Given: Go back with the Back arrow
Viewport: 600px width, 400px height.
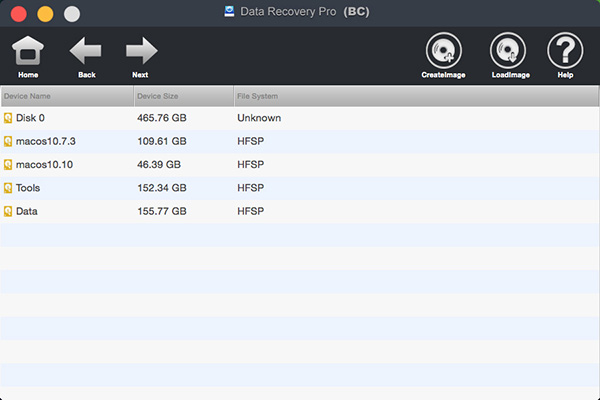Looking at the screenshot, I should coord(86,52).
